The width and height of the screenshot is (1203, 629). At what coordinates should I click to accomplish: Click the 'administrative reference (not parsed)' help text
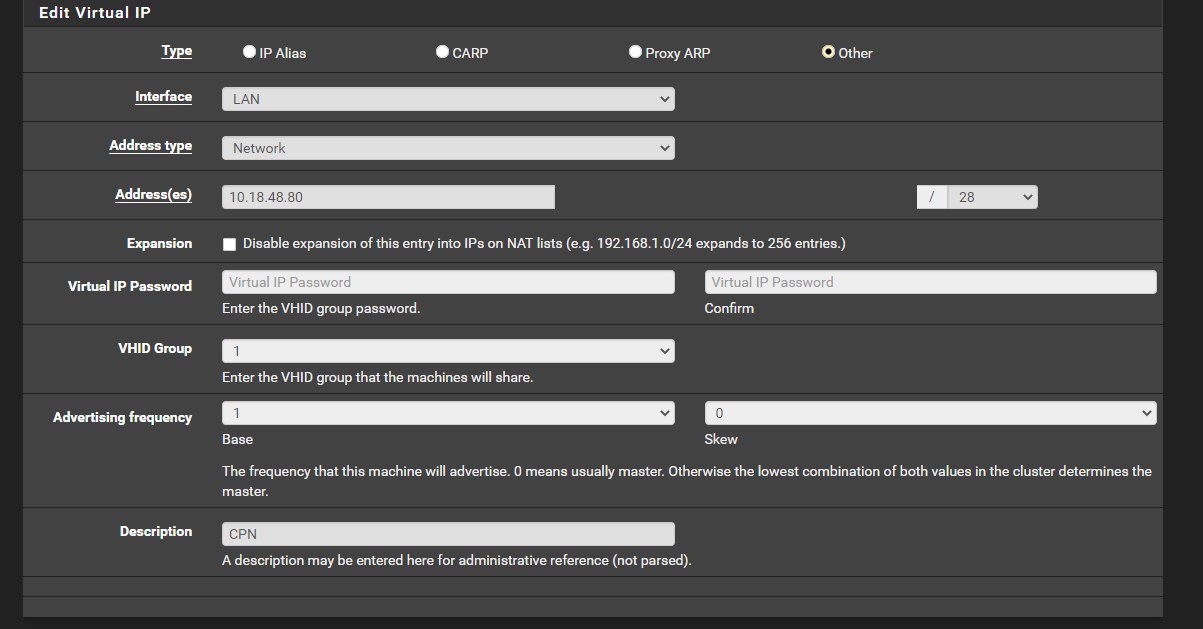pos(457,560)
